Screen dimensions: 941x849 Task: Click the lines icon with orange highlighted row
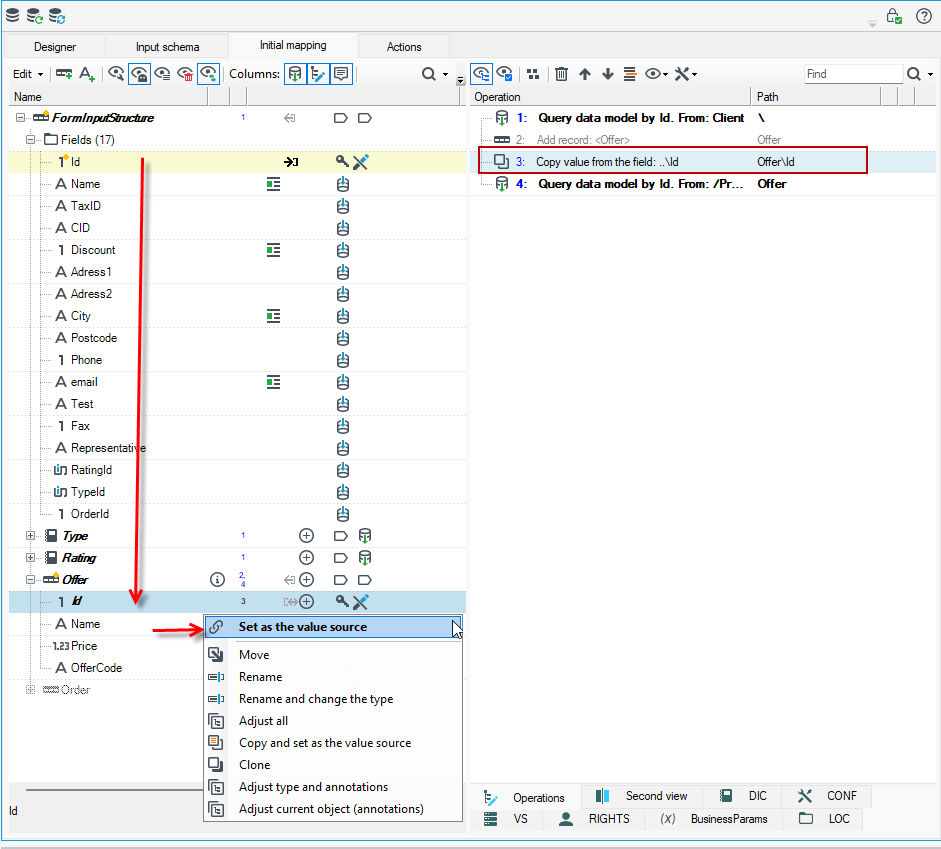coord(630,74)
